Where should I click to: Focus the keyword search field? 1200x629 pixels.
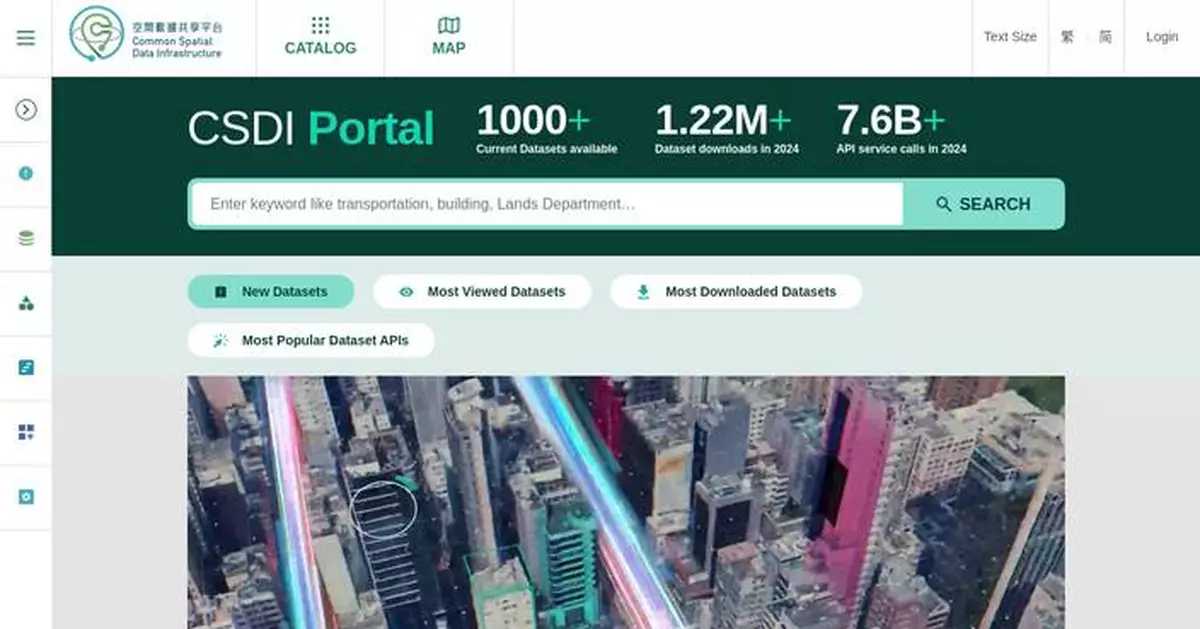(x=547, y=204)
